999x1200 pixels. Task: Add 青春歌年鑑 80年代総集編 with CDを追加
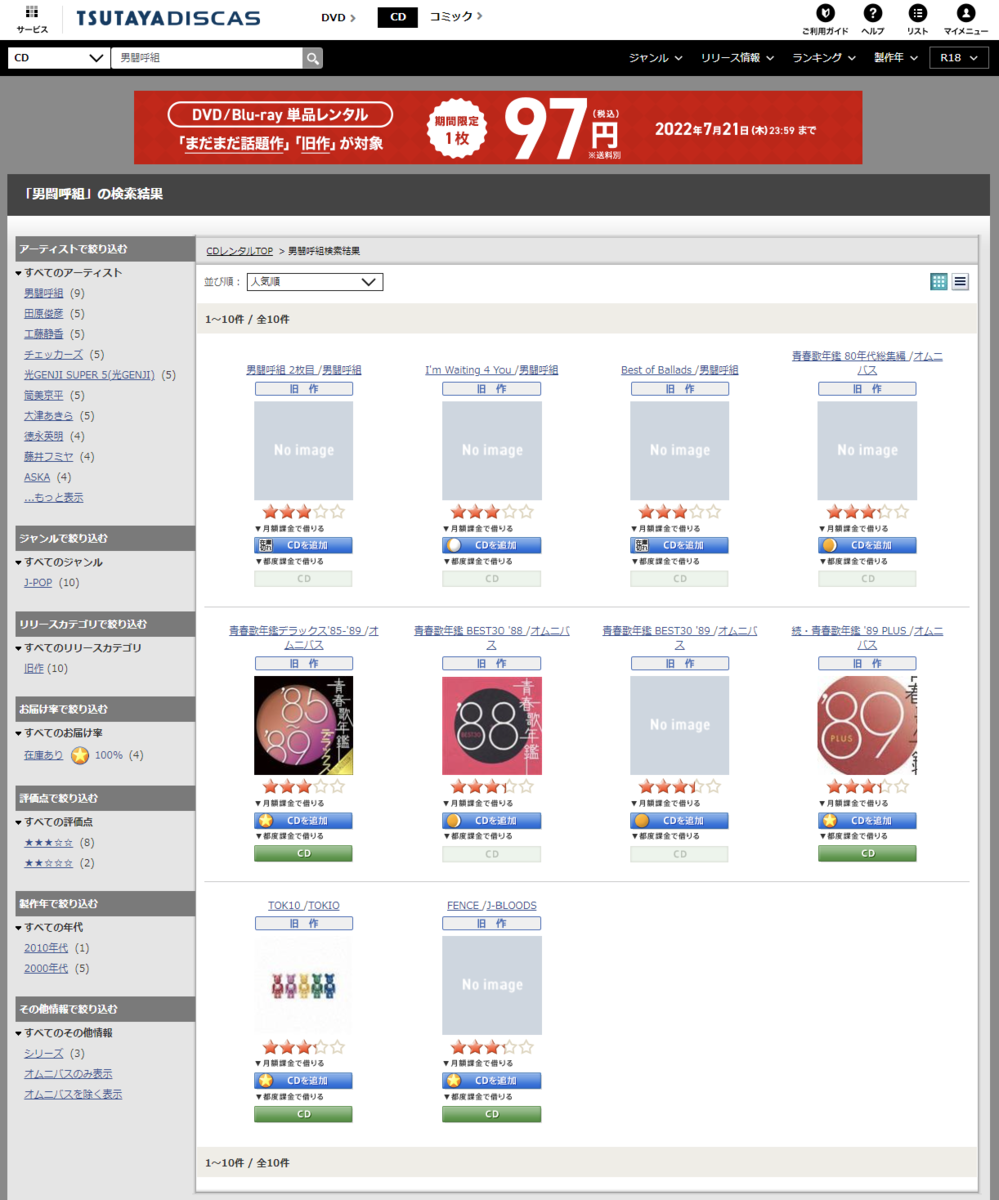[x=867, y=546]
